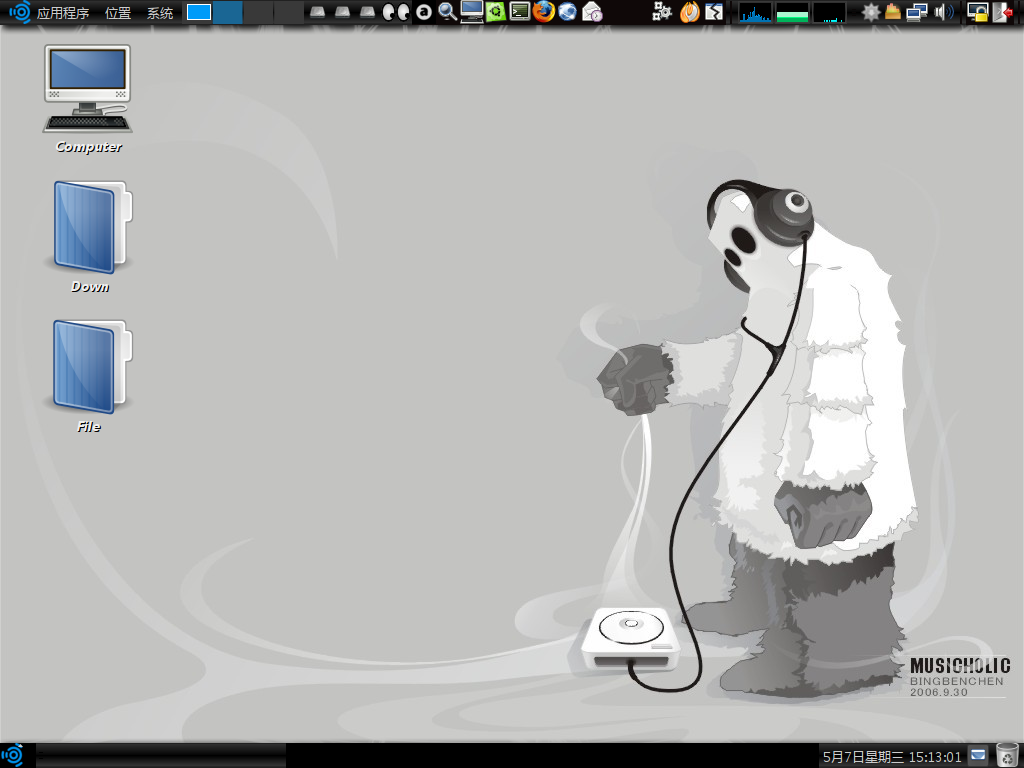Switch to the second workspace
The height and width of the screenshot is (768, 1024).
point(229,12)
